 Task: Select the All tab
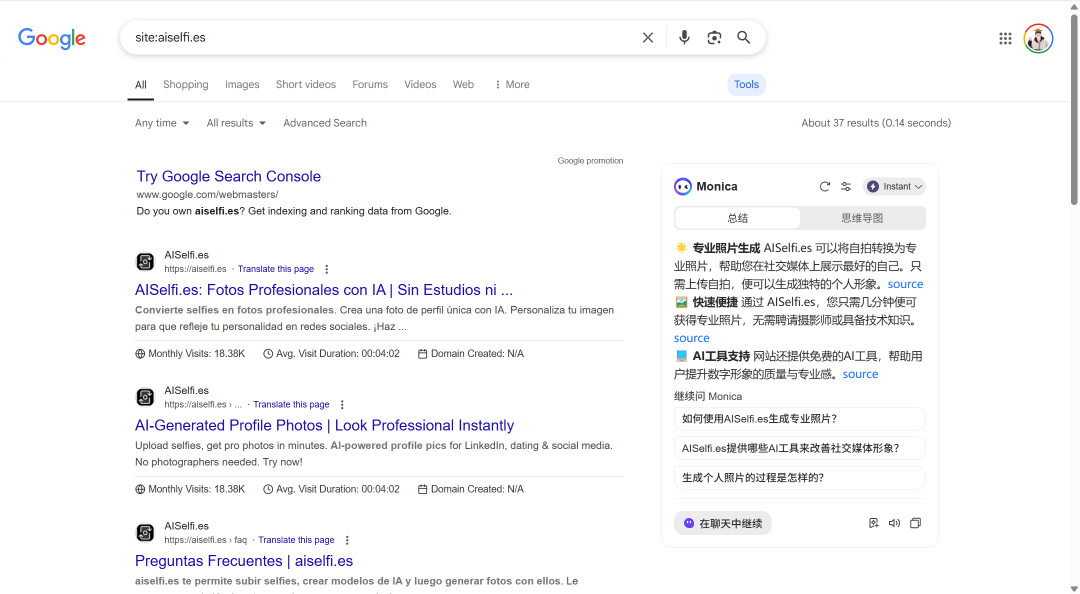(x=141, y=85)
